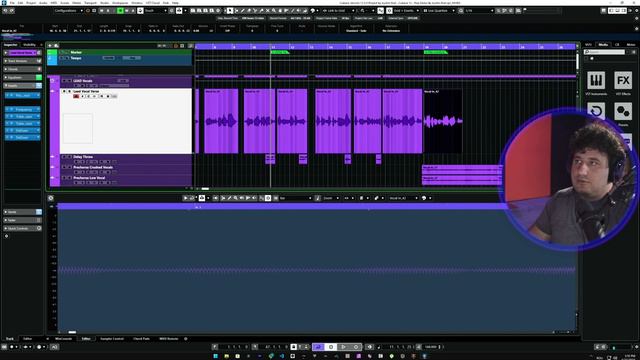Open the Use Quantize dropdown
The width and height of the screenshot is (640, 360).
pyautogui.click(x=439, y=11)
